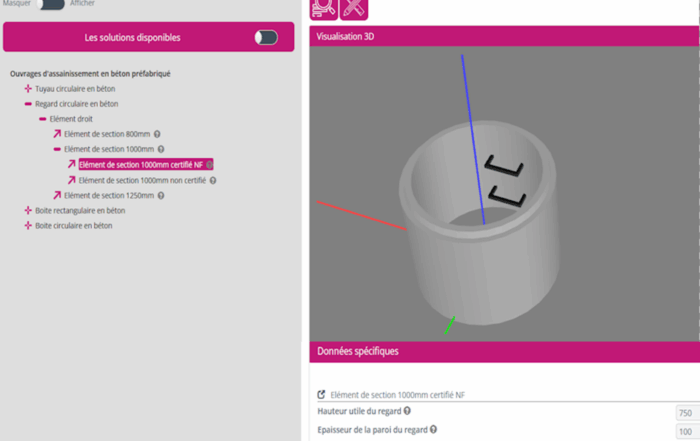Viewport: 700px width, 441px height.
Task: Toggle the Masquer/Afficher switch
Action: pos(50,4)
